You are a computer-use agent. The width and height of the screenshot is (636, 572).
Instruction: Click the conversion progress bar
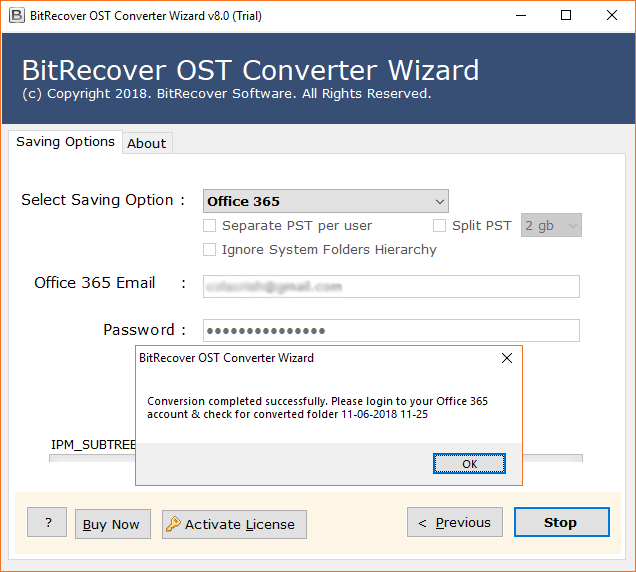(316, 458)
